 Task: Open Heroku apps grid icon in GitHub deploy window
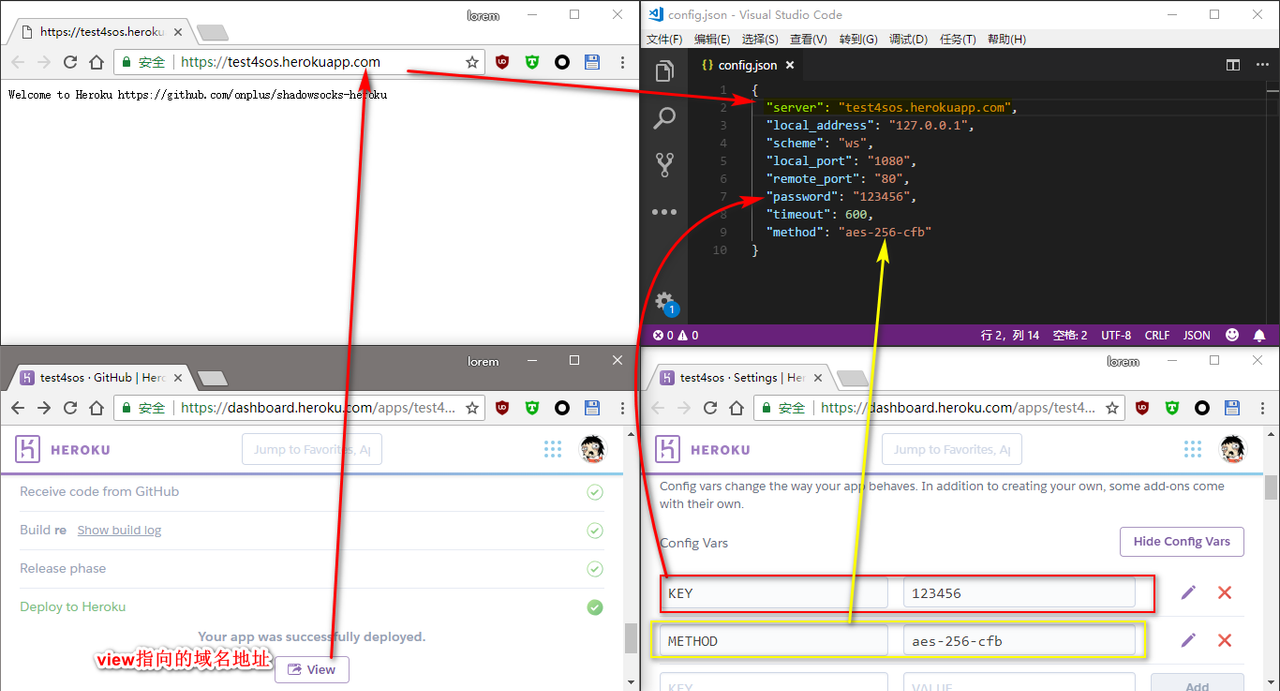553,449
